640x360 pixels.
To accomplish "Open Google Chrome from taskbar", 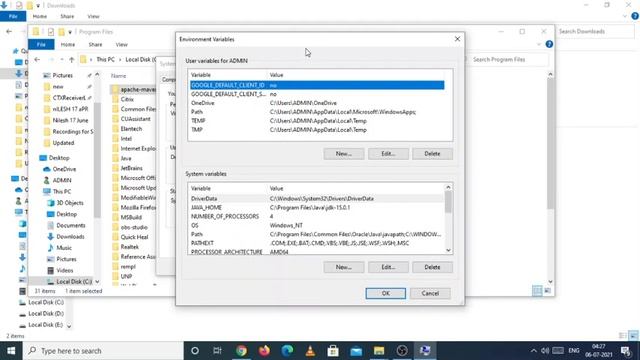I will pos(241,351).
